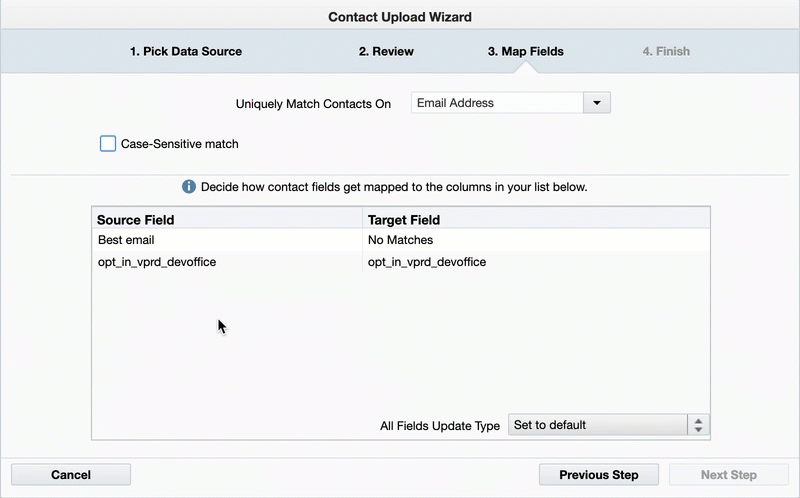Click the Source Field column header
The height and width of the screenshot is (498, 800).
click(x=135, y=219)
